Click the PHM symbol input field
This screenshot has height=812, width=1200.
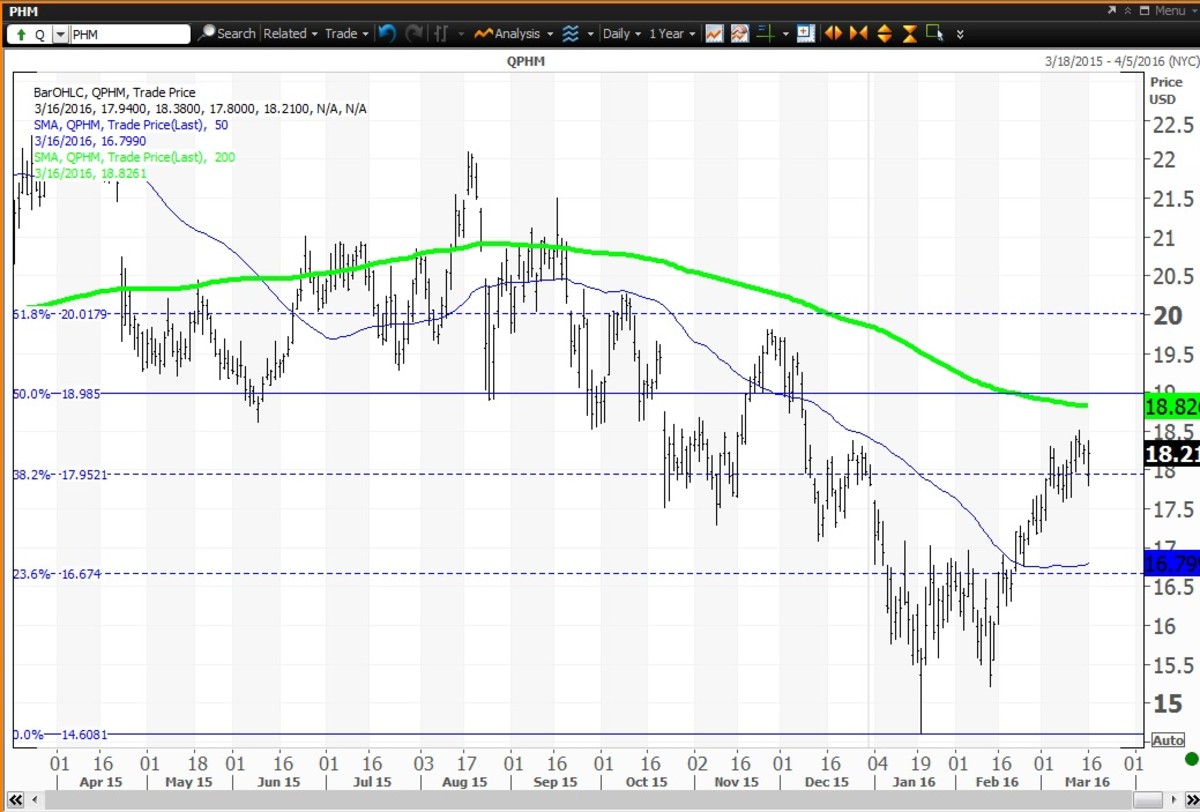tap(130, 34)
